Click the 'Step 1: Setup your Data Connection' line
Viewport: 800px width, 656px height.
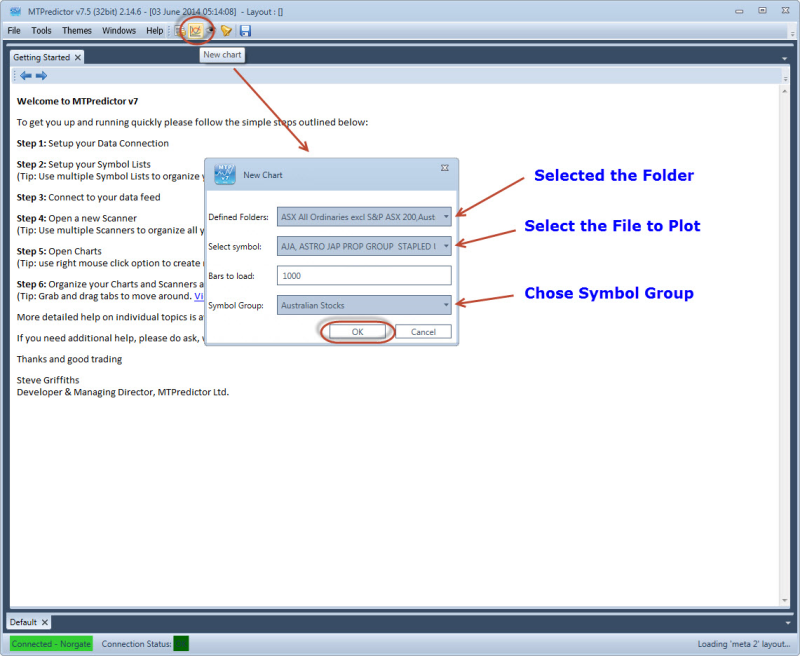pyautogui.click(x=92, y=143)
